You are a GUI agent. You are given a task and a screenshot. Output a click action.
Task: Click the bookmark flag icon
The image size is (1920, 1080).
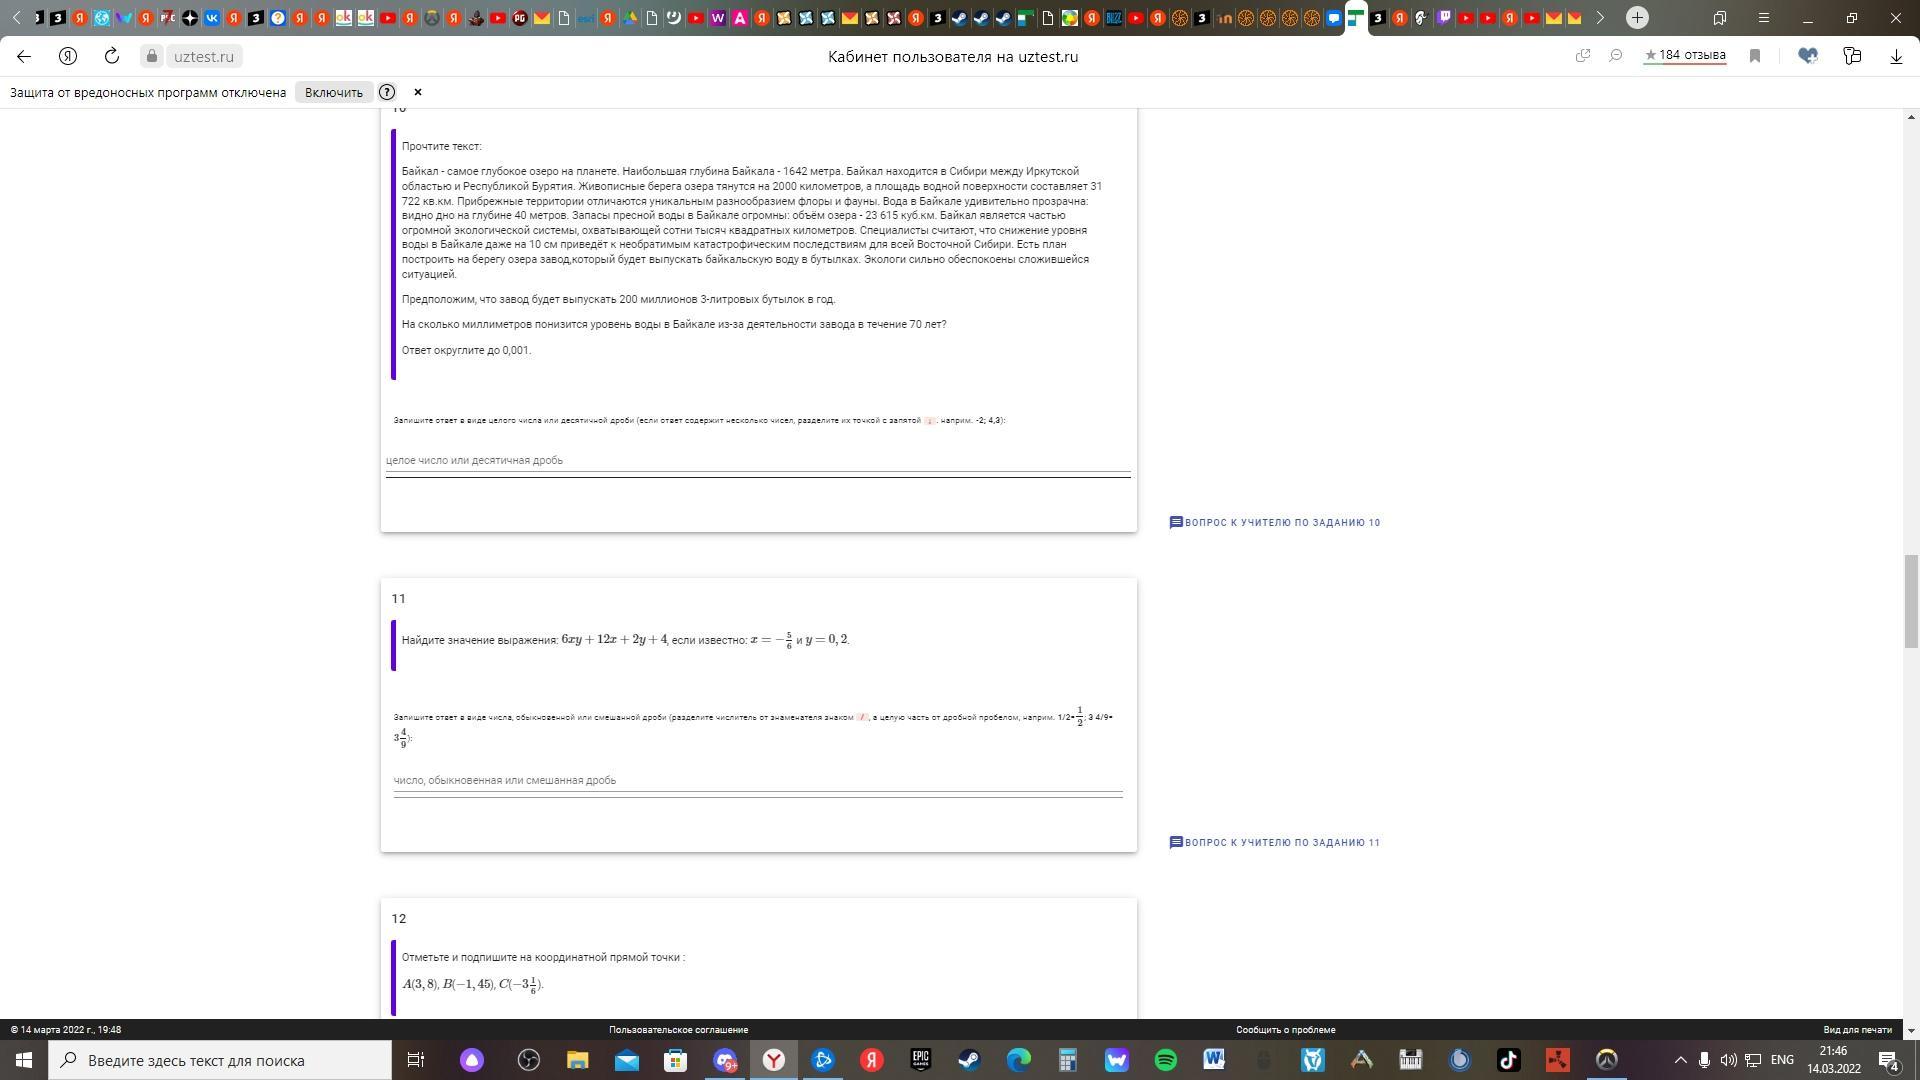[x=1754, y=56]
